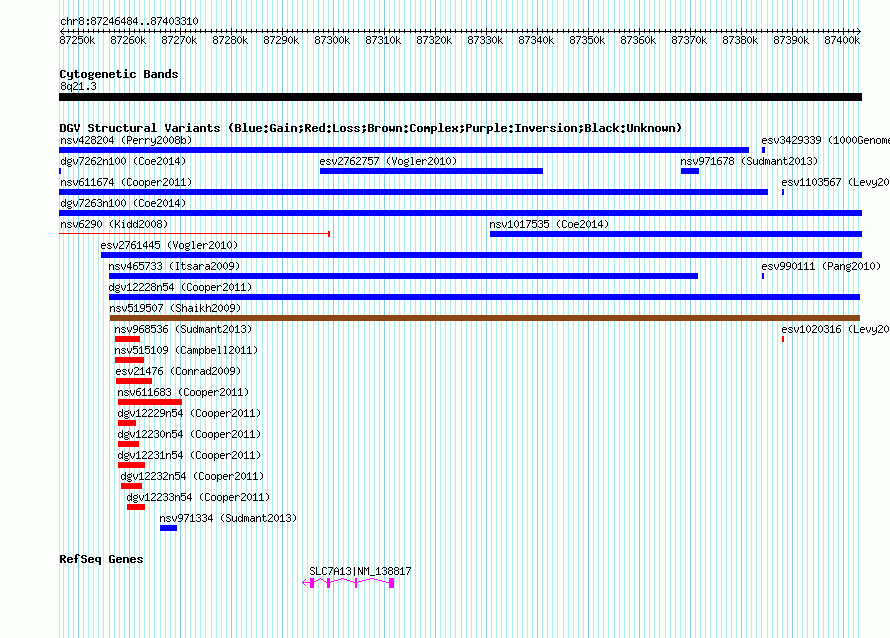Click the nsv519507 (Shaikh2009) label
The image size is (890, 638).
175,308
